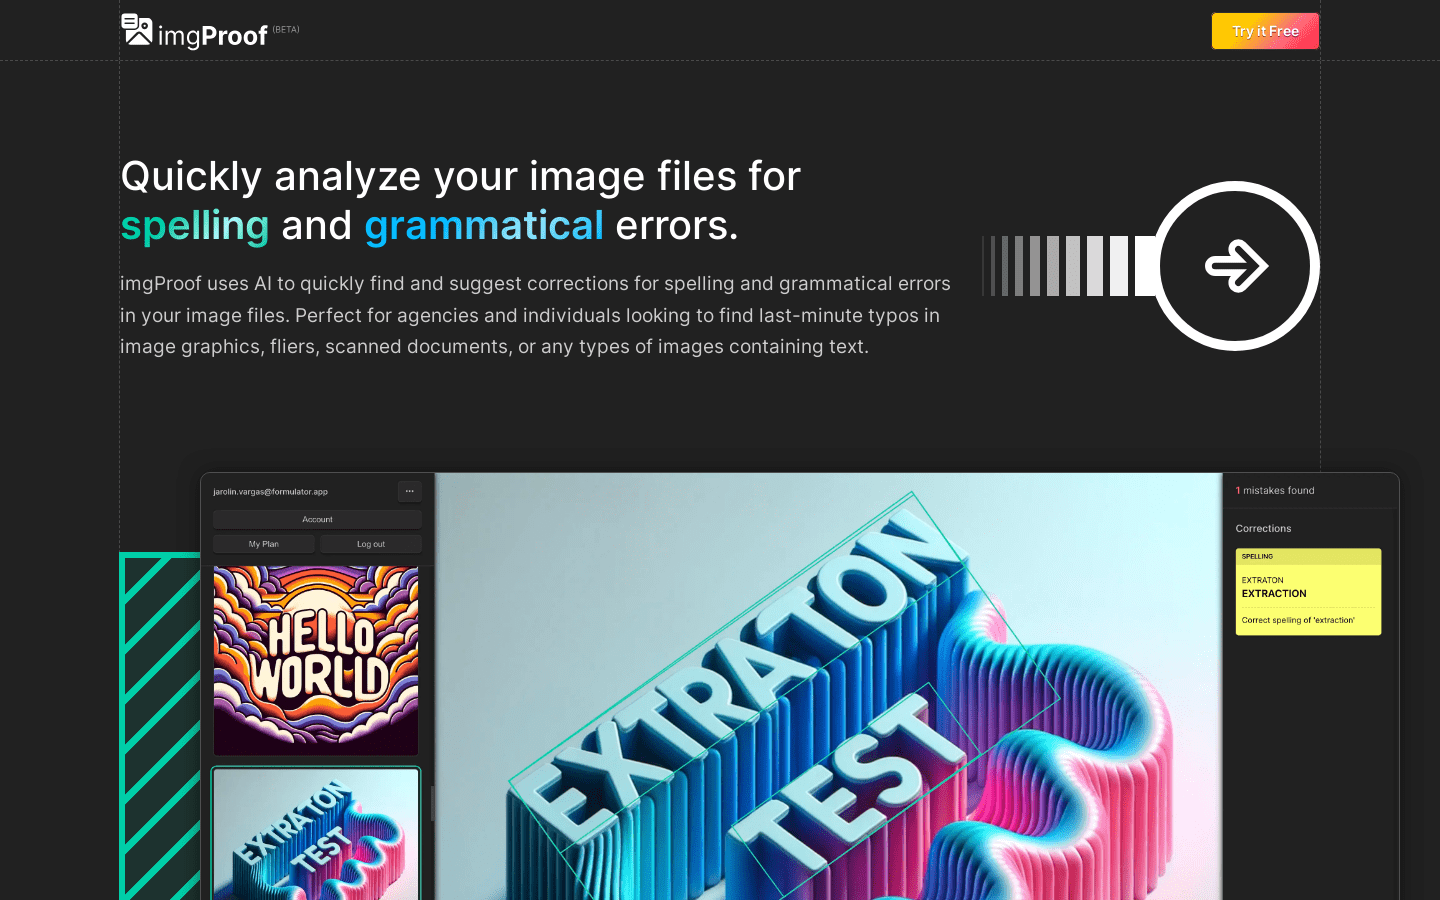Screen dimensions: 1440x900
Task: Click the '1 mistakes found' text
Action: point(1275,491)
